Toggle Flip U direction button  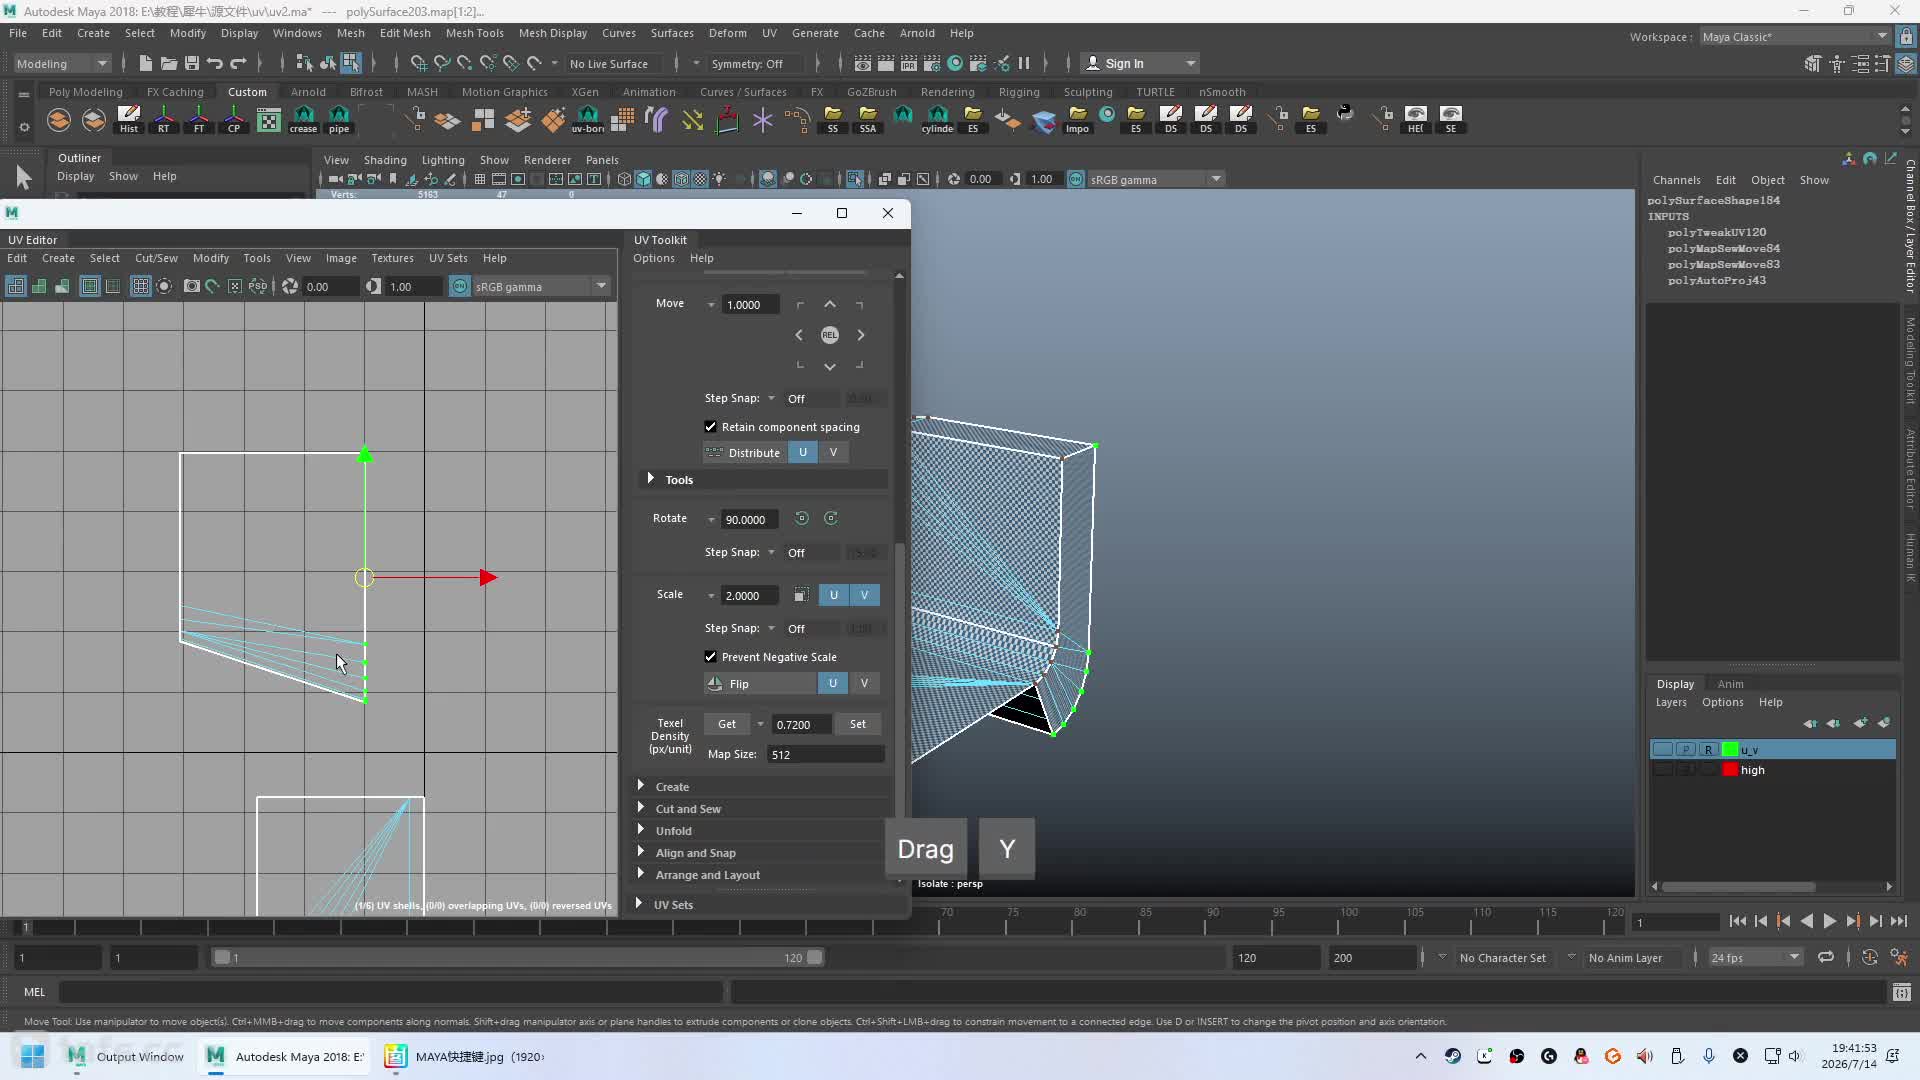833,684
